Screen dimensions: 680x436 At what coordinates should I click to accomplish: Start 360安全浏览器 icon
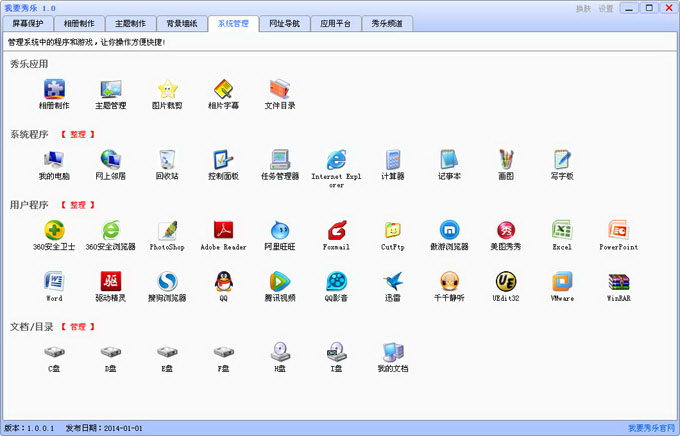click(111, 230)
